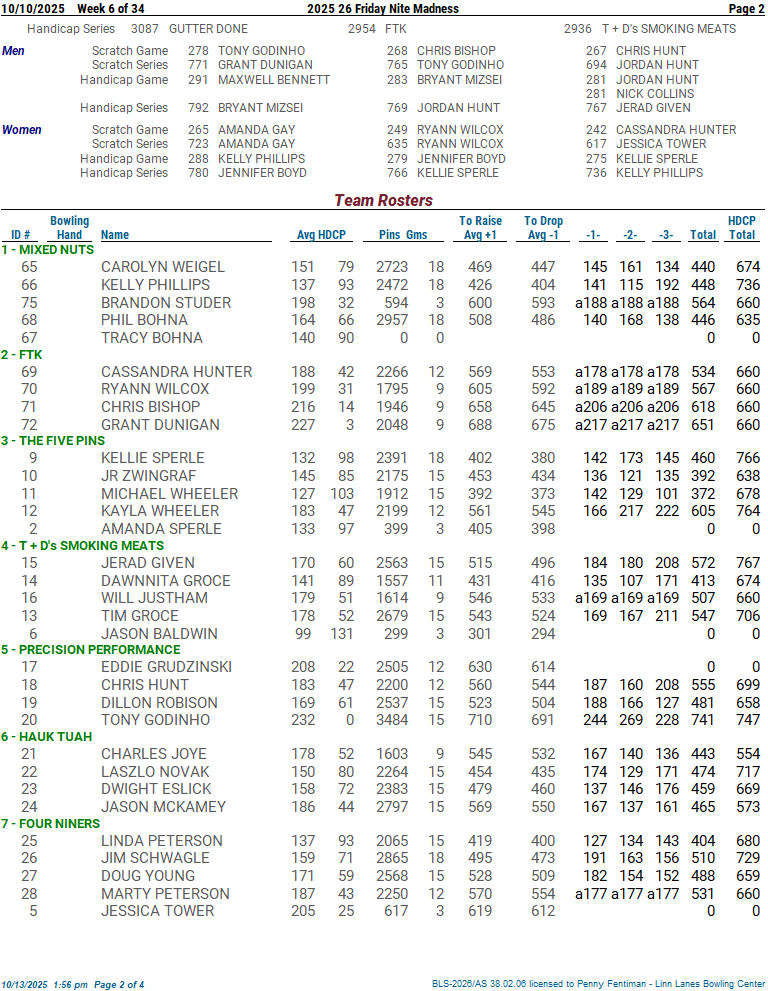Select the Bowling Hand column header
The width and height of the screenshot is (768, 991).
[69, 228]
